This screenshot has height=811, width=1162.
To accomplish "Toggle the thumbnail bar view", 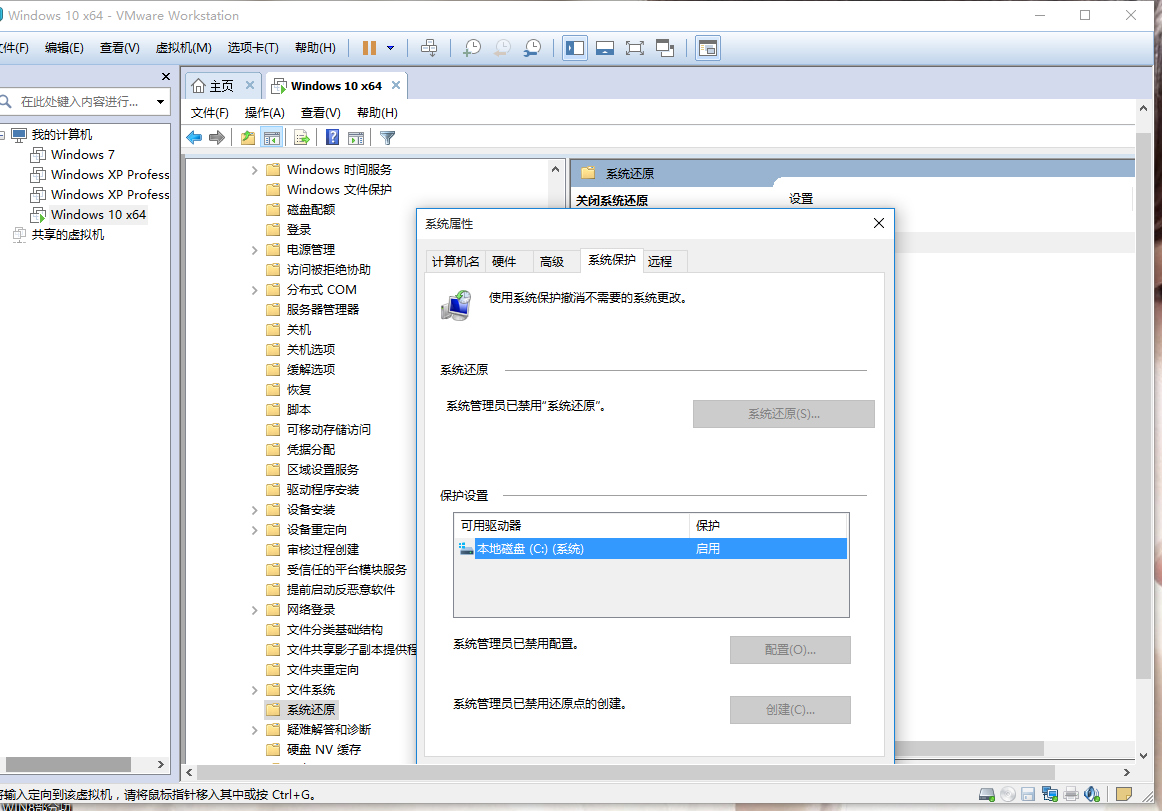I will pyautogui.click(x=605, y=48).
